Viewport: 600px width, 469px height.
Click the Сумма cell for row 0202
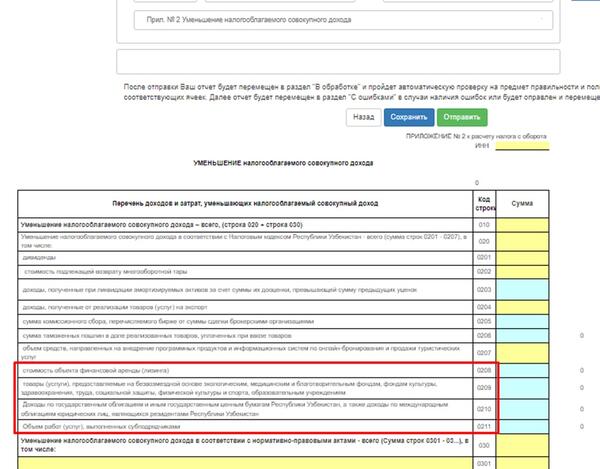pyautogui.click(x=523, y=271)
